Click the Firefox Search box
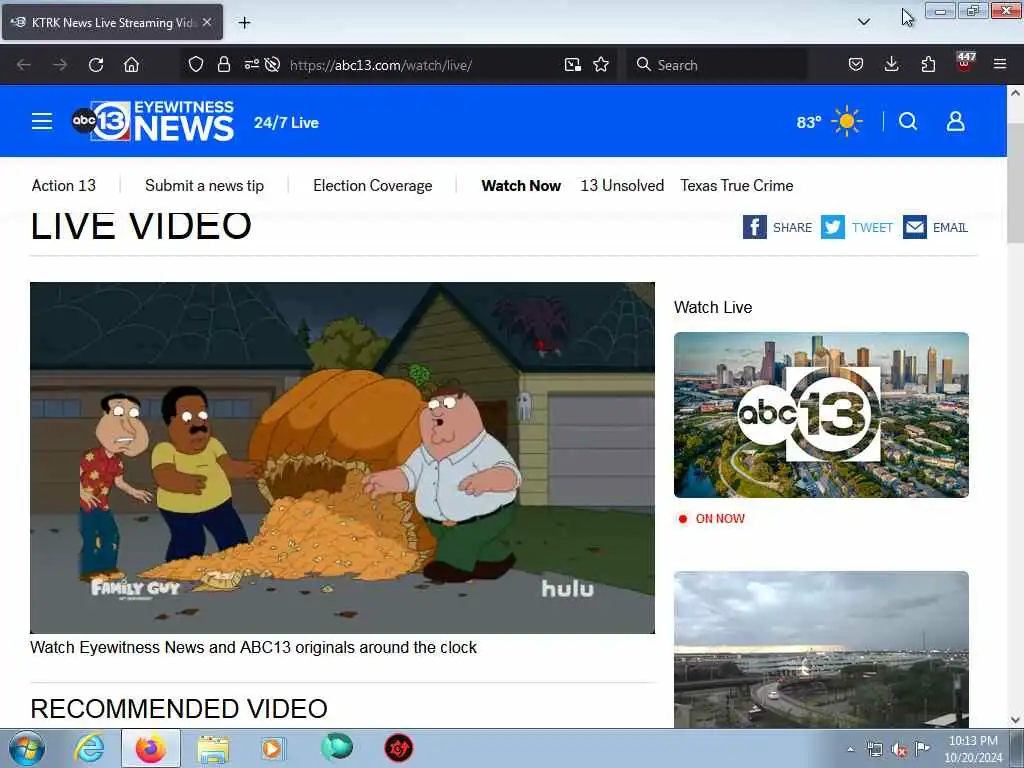Image resolution: width=1024 pixels, height=768 pixels. coord(716,65)
